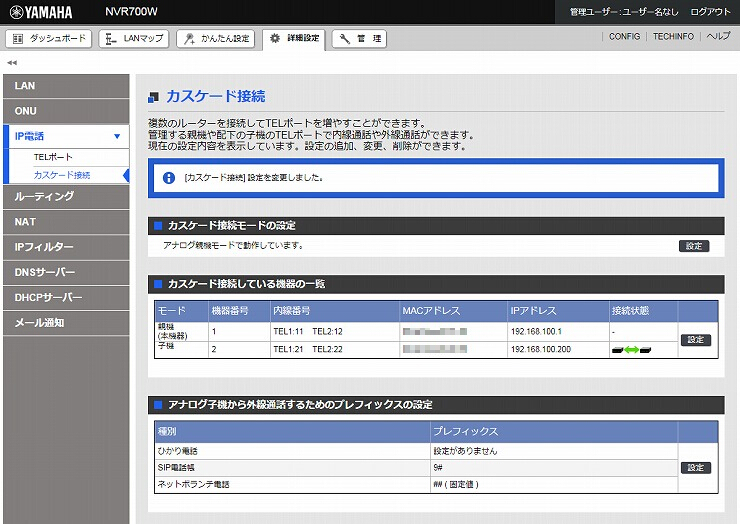Screen dimensions: 740x524
Task: Open the LAN sidebar menu
Action: pos(66,86)
